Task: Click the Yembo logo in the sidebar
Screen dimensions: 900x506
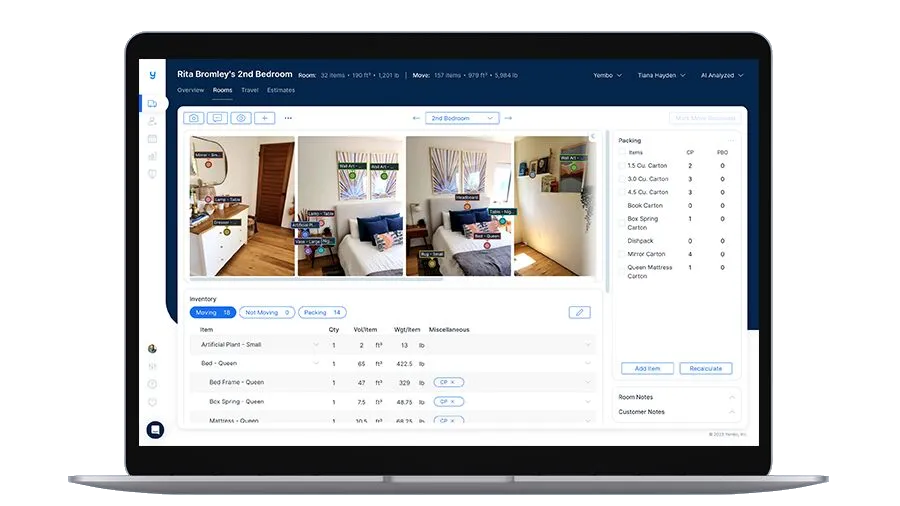Action: point(152,75)
